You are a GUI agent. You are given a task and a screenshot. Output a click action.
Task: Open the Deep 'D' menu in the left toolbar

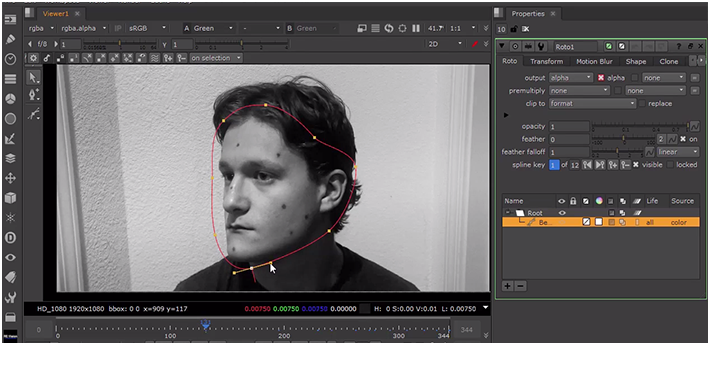coord(10,237)
